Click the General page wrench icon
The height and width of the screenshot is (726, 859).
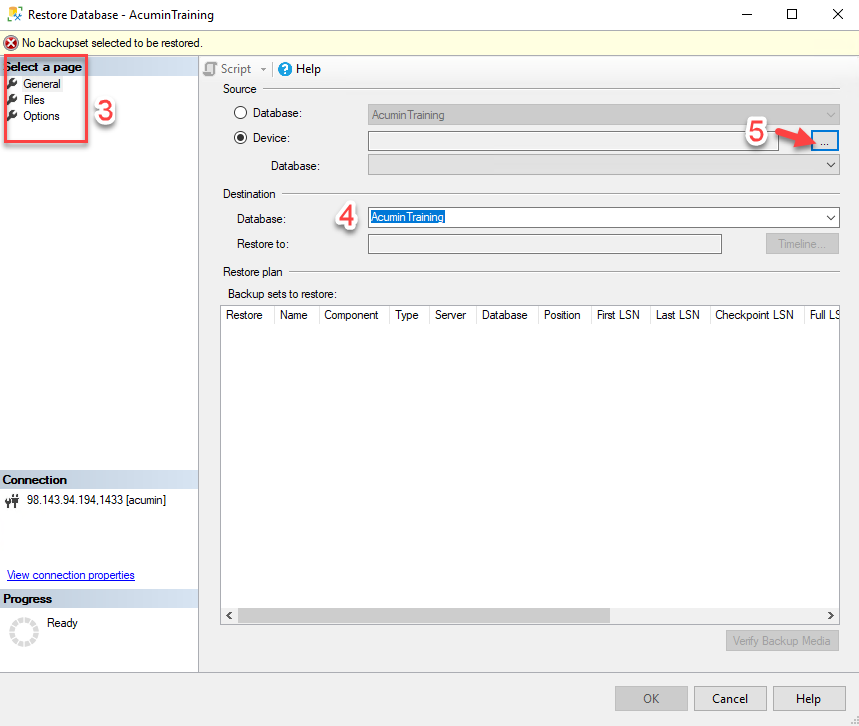coord(12,83)
